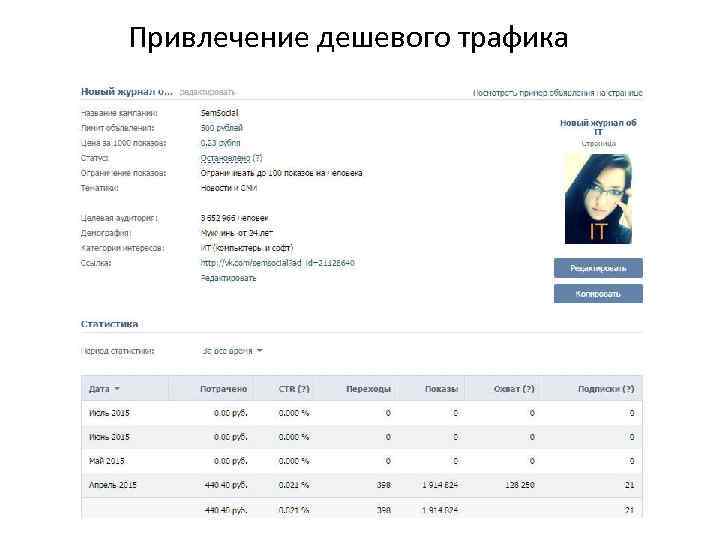
Task: Select the 'Июнь 2015' row date
Action: point(109,437)
